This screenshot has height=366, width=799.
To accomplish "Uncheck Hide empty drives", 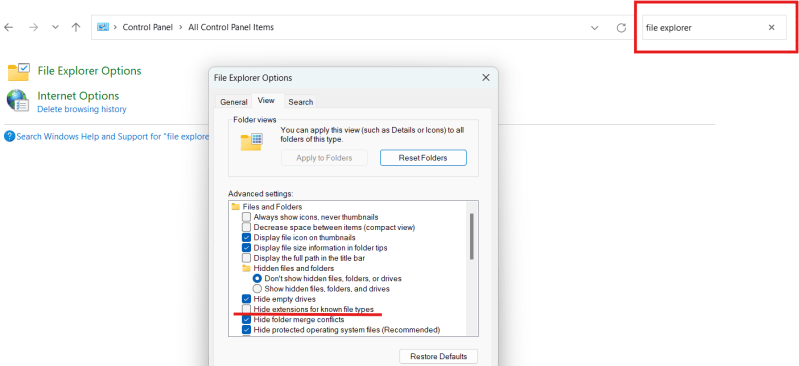I will [247, 299].
